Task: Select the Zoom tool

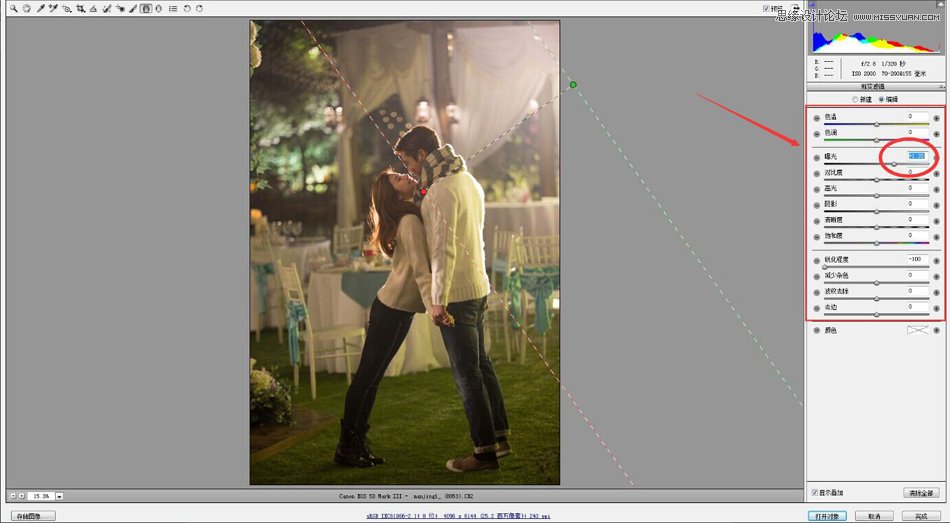Action: point(13,8)
